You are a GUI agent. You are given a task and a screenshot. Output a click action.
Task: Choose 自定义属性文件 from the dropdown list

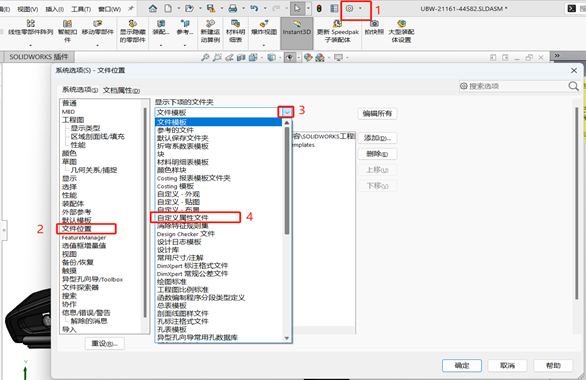click(183, 217)
